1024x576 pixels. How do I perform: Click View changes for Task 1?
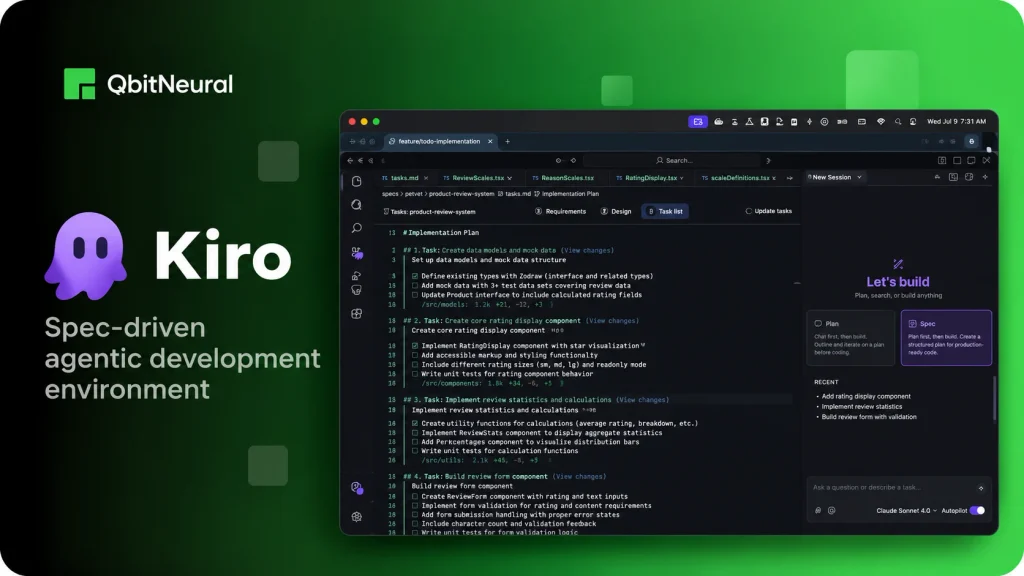(587, 251)
